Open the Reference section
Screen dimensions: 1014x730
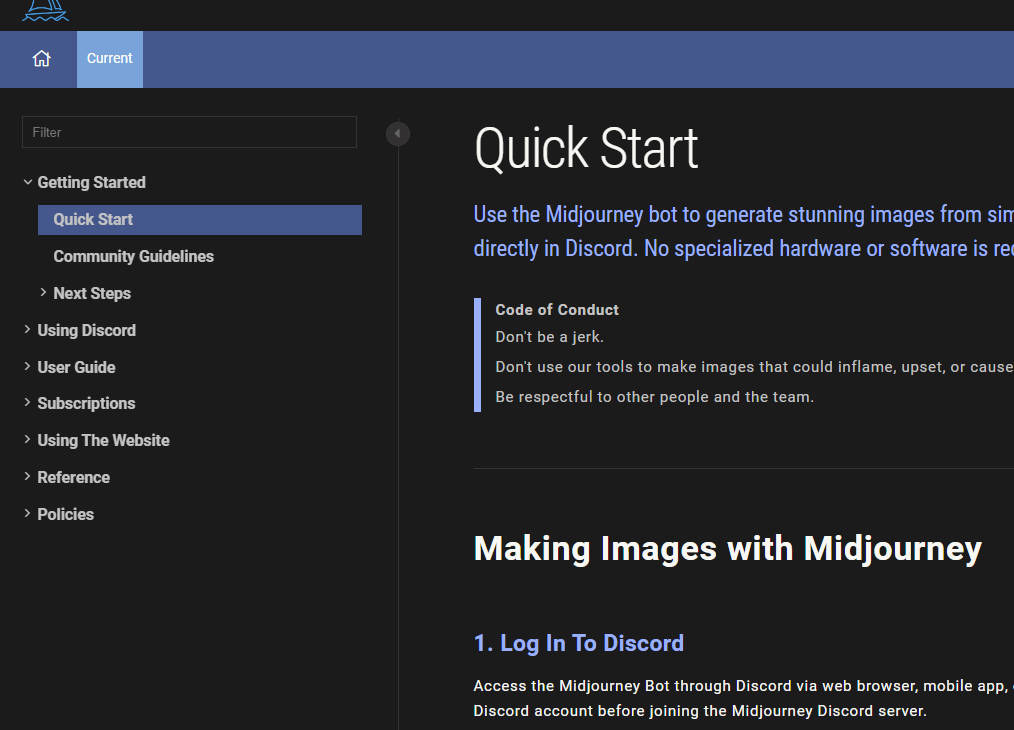[x=74, y=477]
